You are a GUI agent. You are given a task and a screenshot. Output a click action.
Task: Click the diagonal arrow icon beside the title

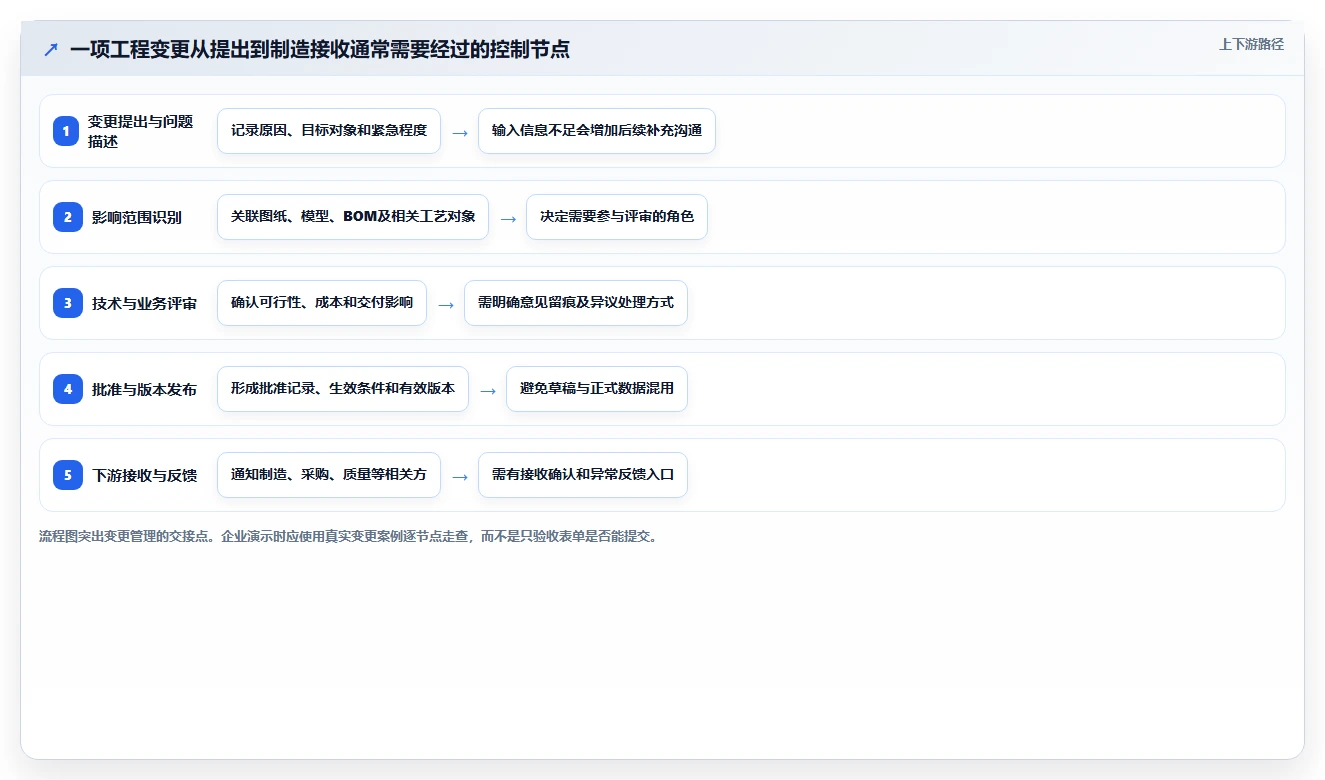(51, 49)
